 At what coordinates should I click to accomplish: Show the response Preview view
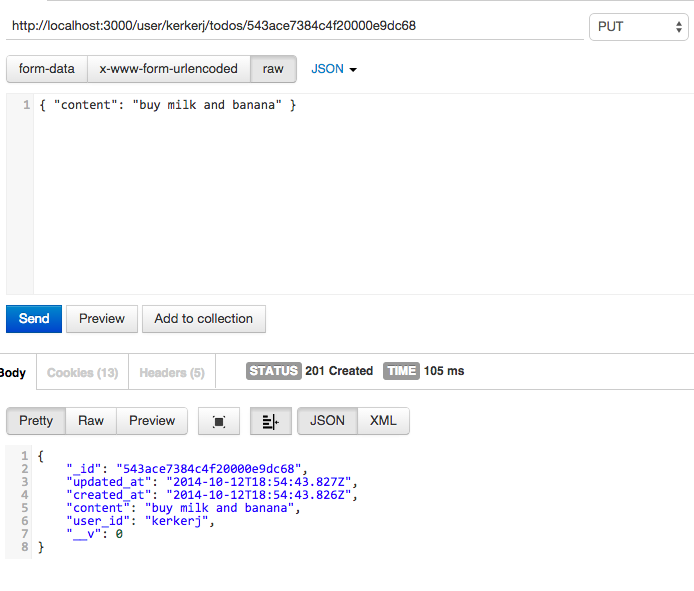[x=152, y=421]
